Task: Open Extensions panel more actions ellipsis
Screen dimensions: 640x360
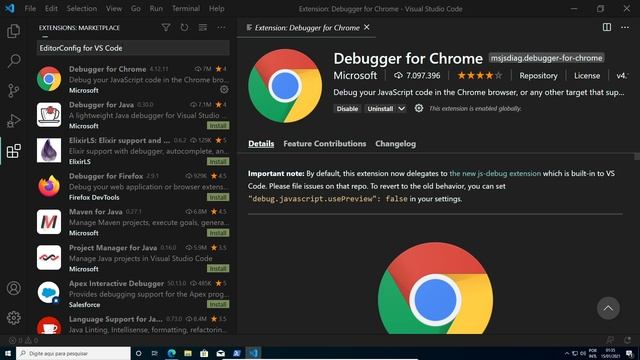Action: (221, 27)
